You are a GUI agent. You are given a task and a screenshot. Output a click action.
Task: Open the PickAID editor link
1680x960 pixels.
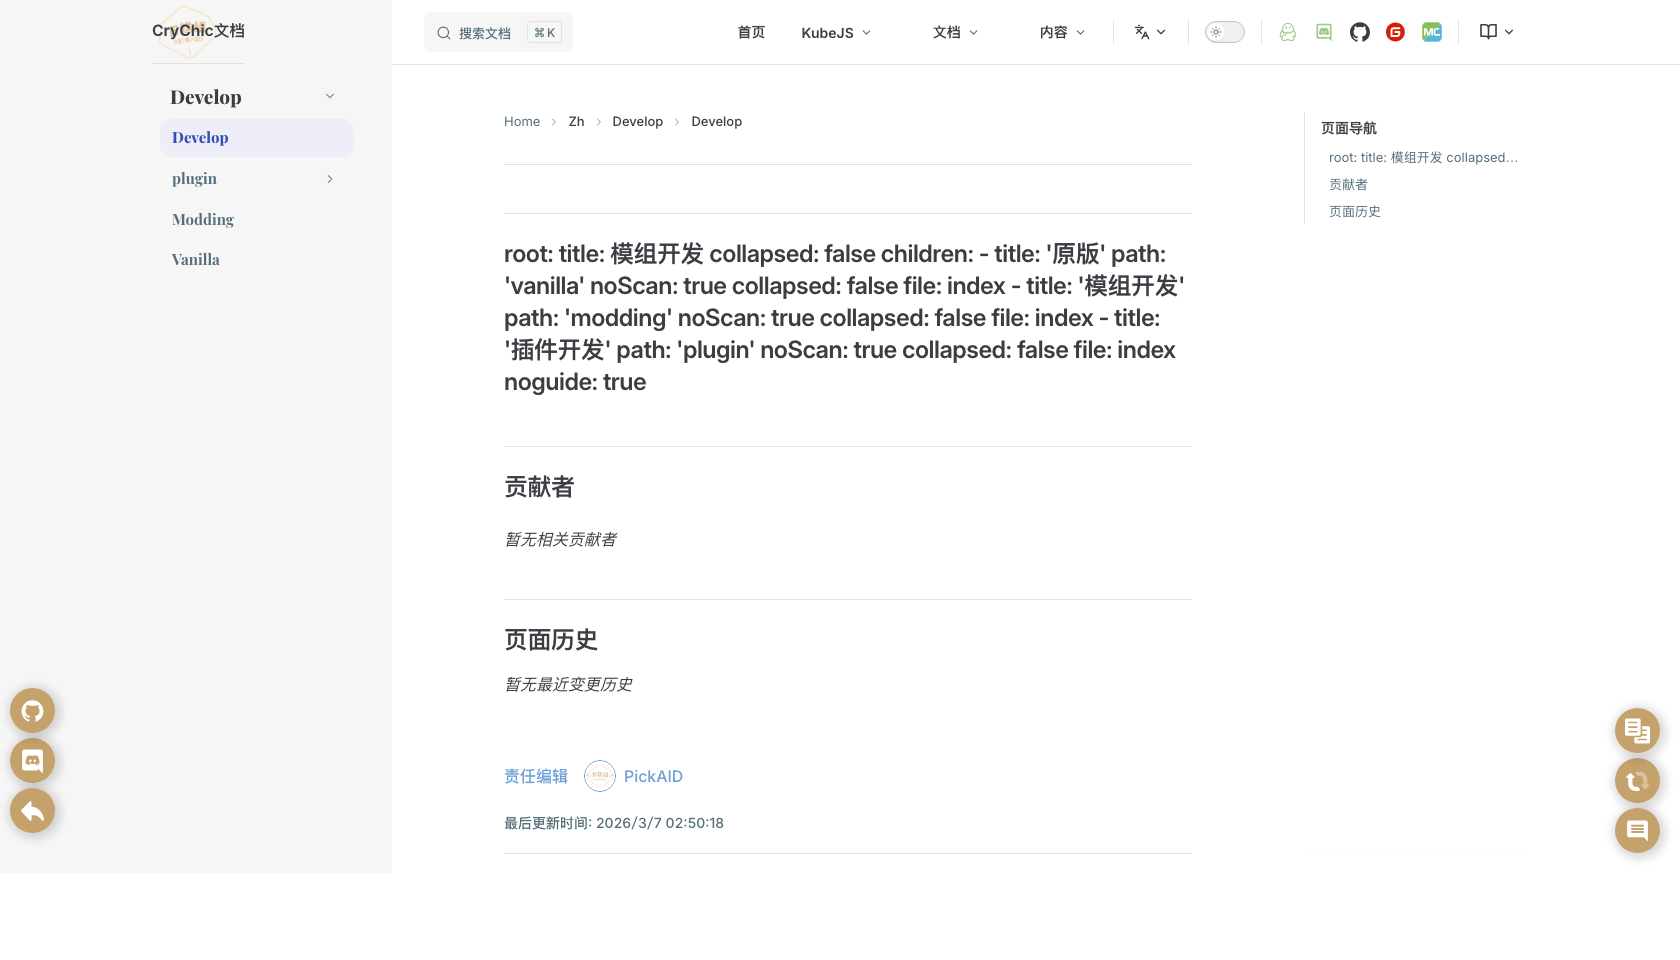click(653, 776)
